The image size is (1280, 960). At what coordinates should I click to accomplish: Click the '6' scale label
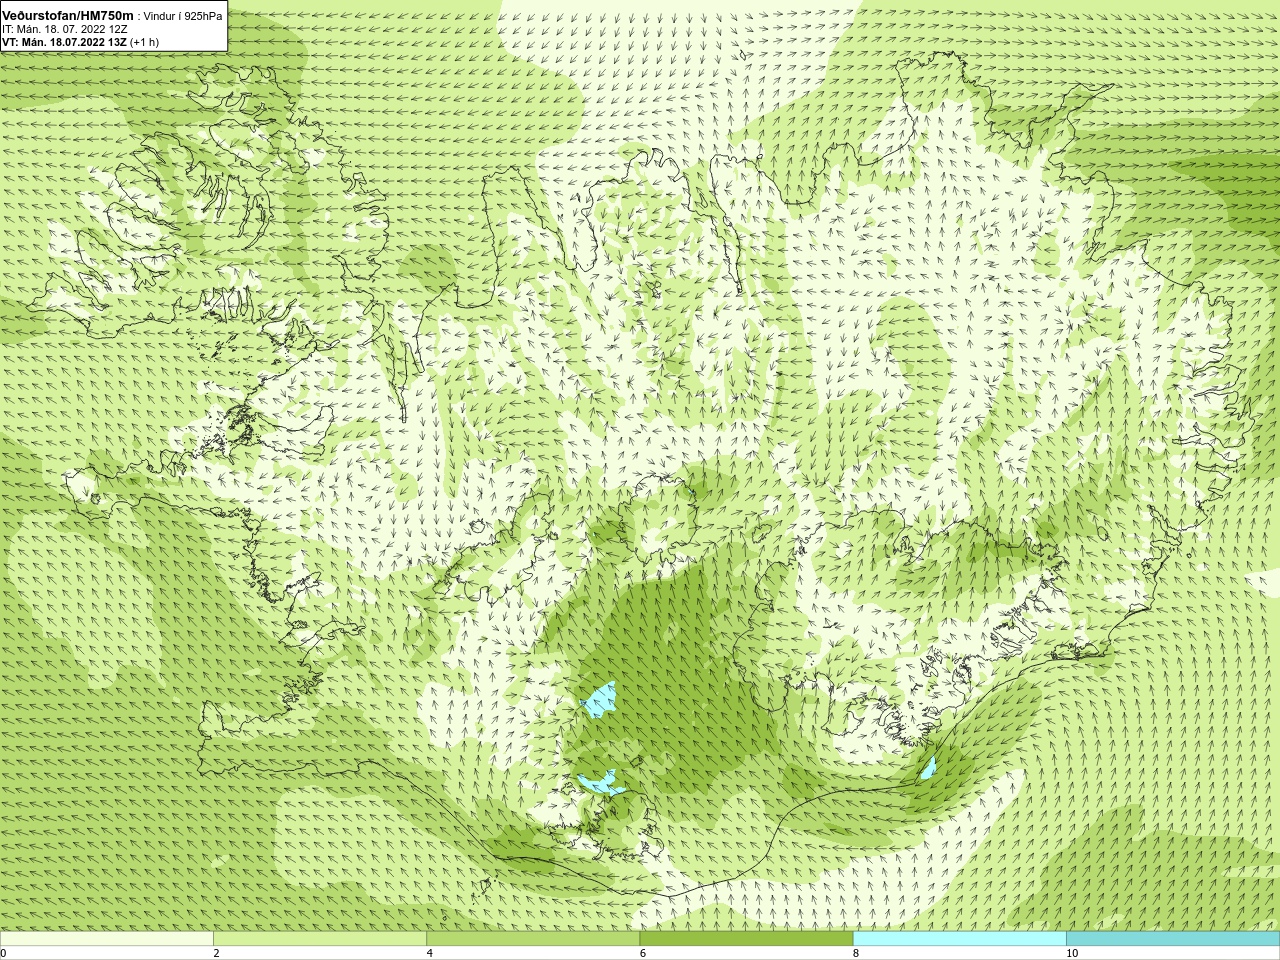pyautogui.click(x=643, y=953)
